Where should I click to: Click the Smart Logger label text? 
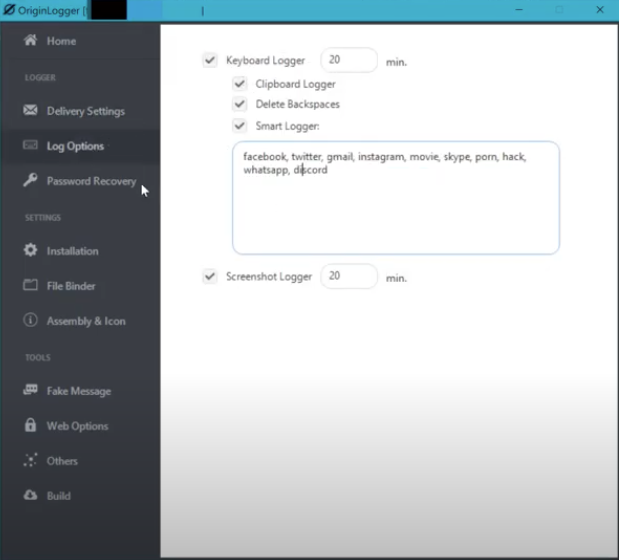[287, 126]
